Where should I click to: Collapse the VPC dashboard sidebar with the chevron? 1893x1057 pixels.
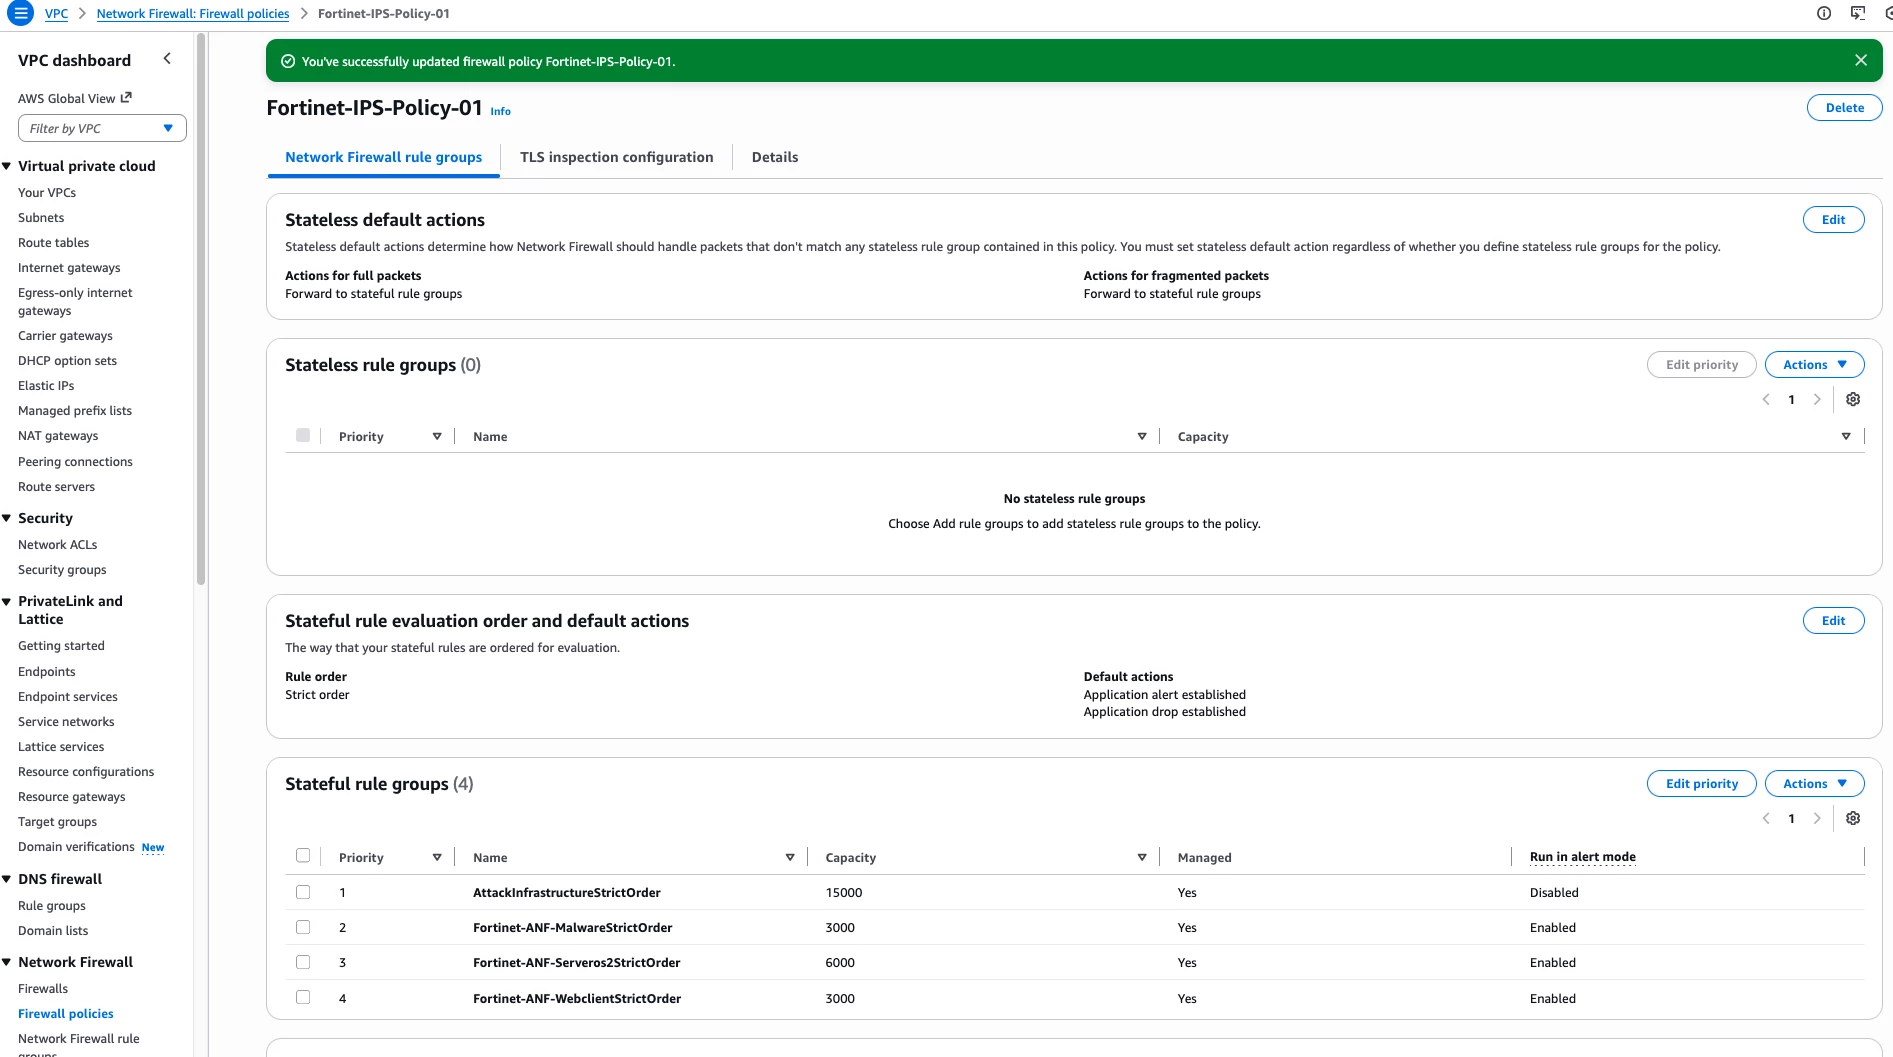click(167, 59)
